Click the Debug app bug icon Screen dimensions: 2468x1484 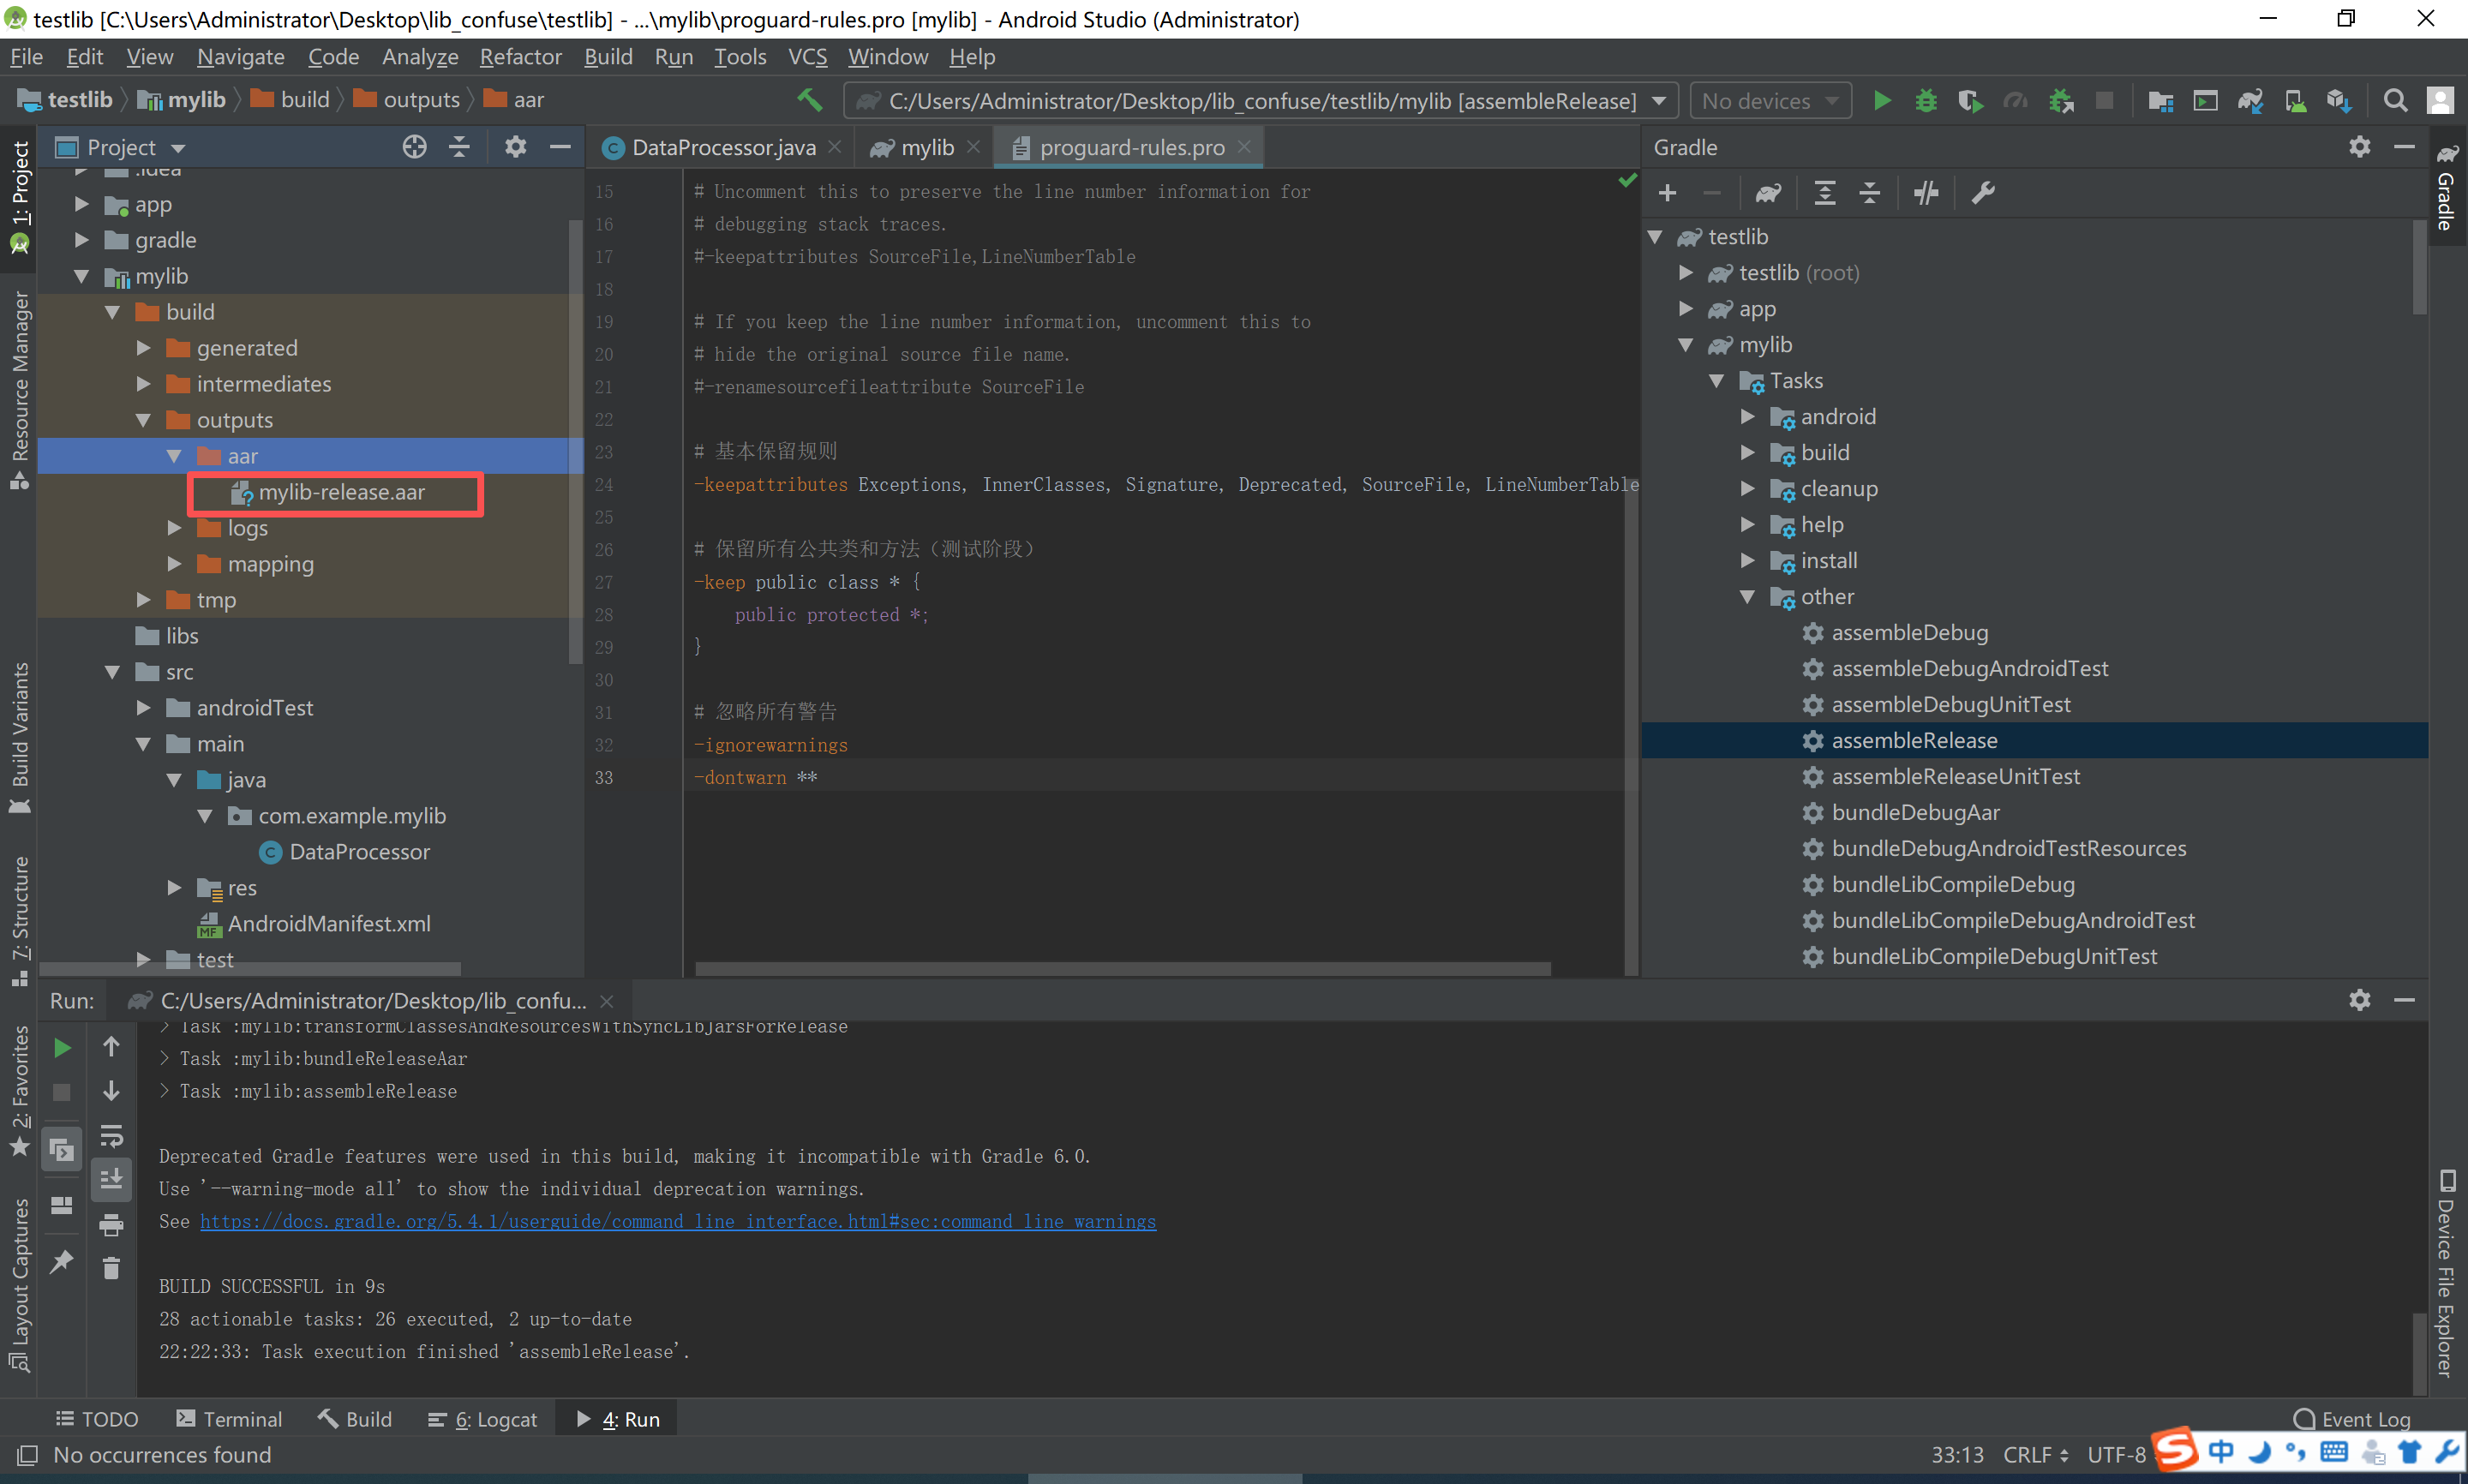pyautogui.click(x=1925, y=101)
